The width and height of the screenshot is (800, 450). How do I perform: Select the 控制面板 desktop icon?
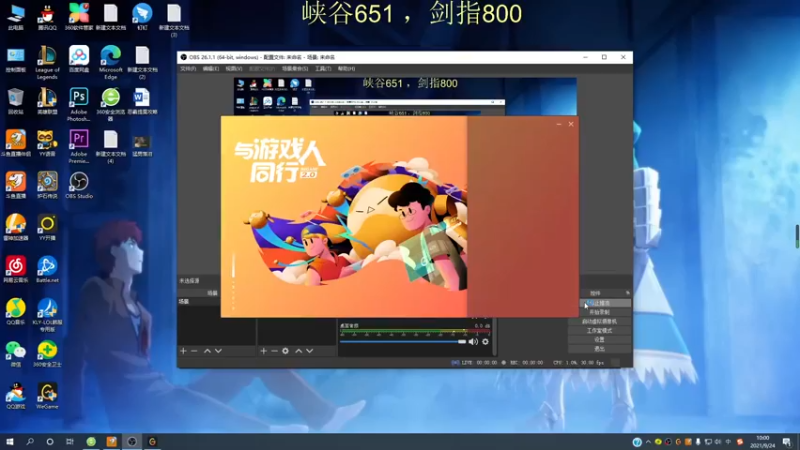pyautogui.click(x=15, y=59)
